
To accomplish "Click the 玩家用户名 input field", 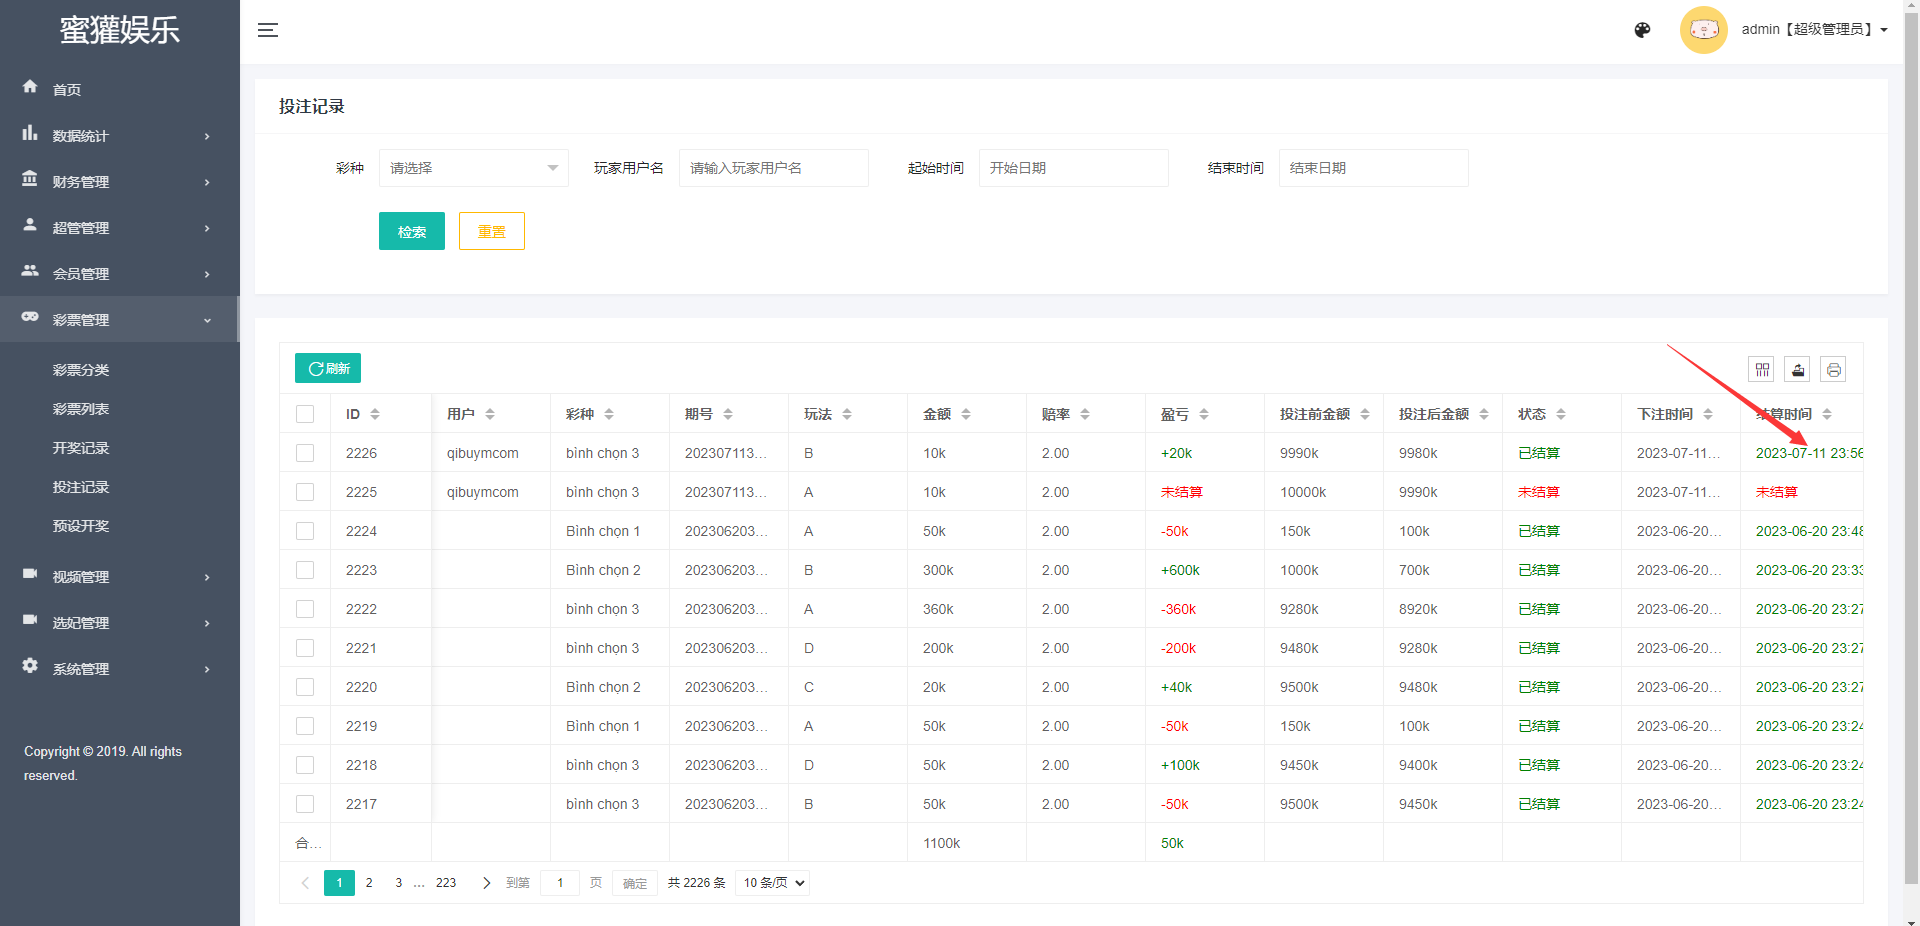I will click(x=773, y=168).
